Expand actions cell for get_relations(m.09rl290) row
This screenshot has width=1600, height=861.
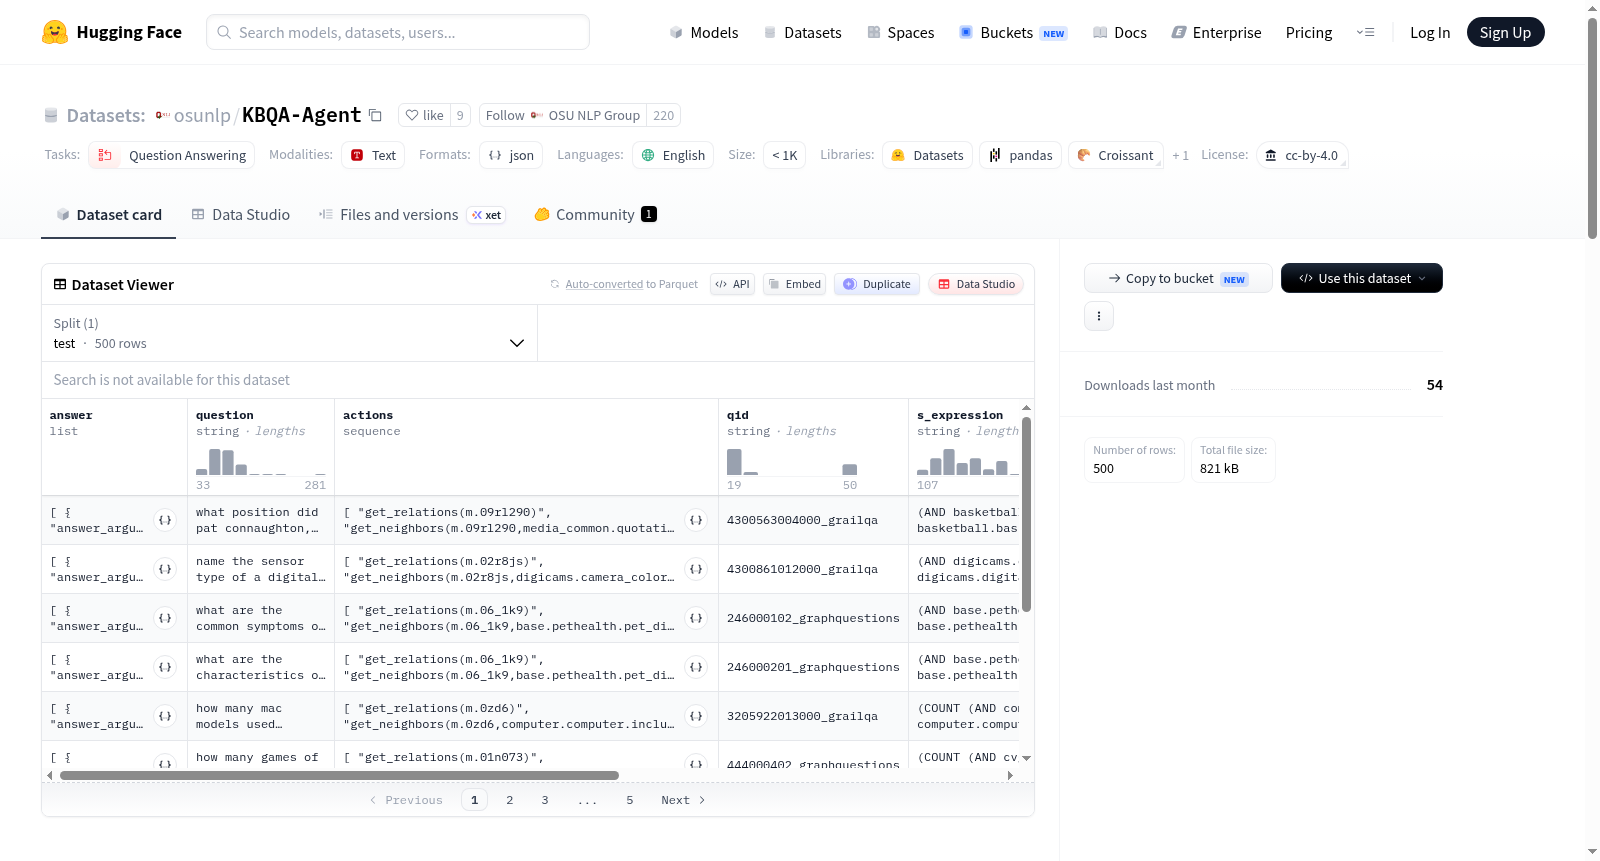coord(696,520)
